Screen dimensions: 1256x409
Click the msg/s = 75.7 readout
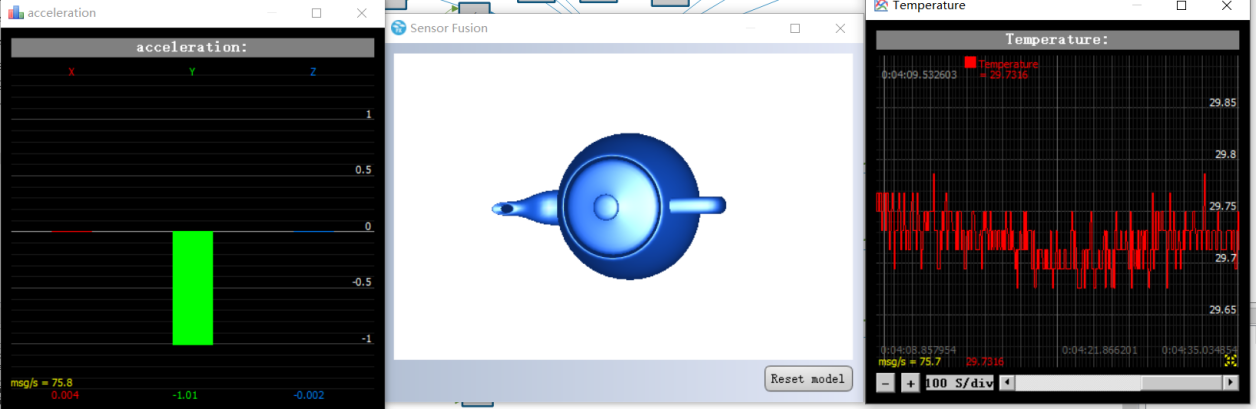coord(910,362)
